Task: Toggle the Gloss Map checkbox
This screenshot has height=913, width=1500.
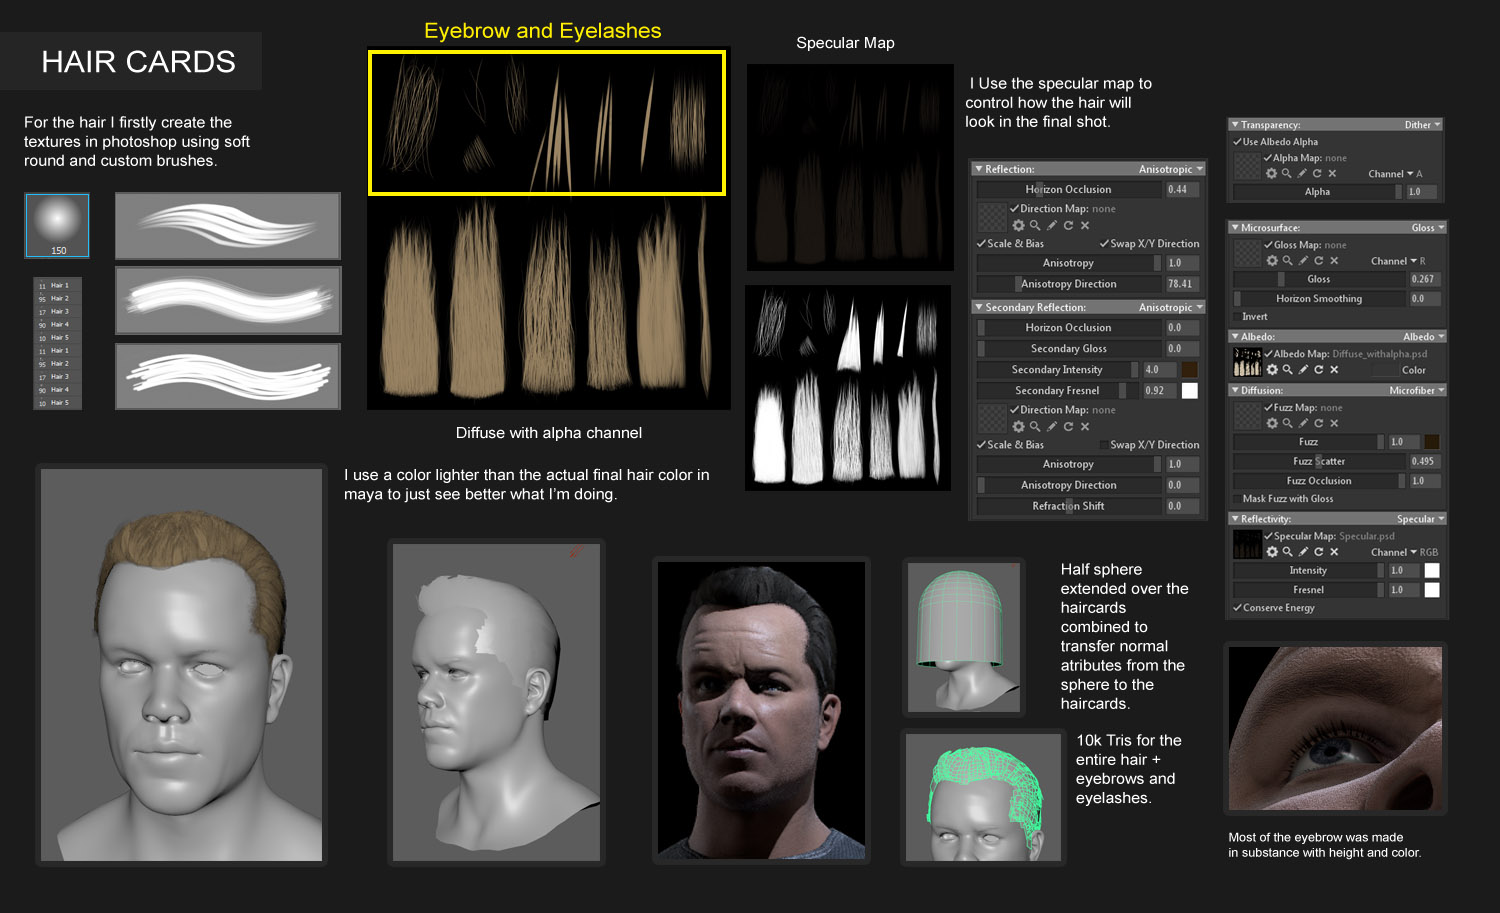Action: (x=1269, y=244)
